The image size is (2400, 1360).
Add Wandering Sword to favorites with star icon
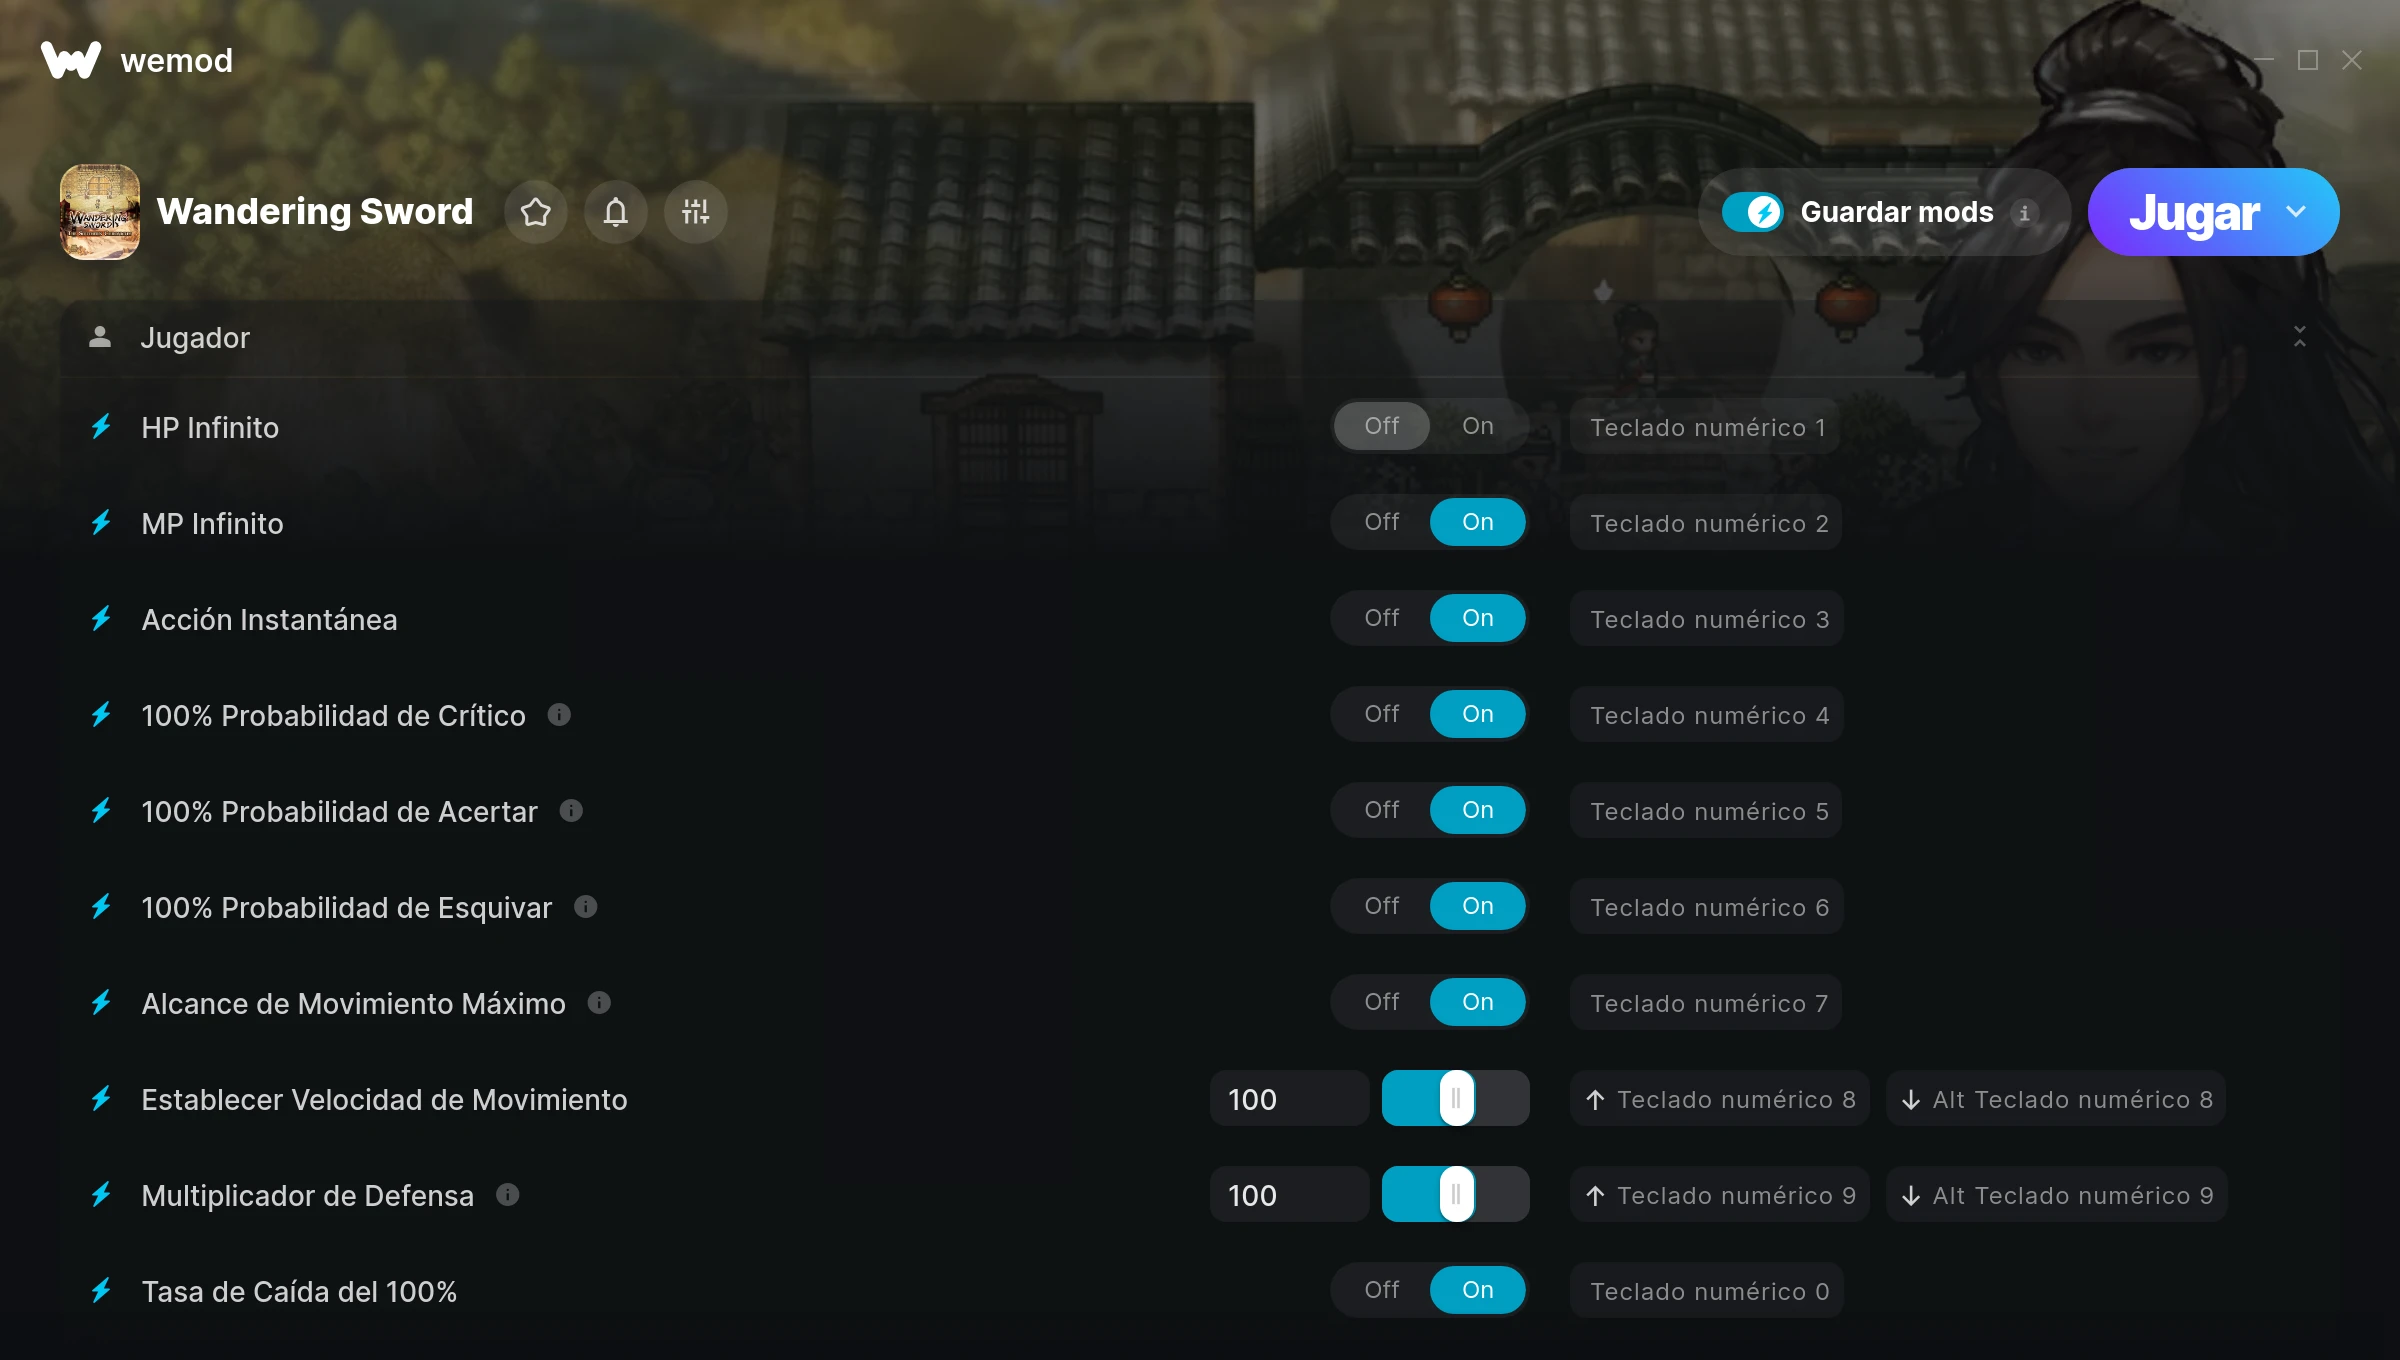click(536, 212)
